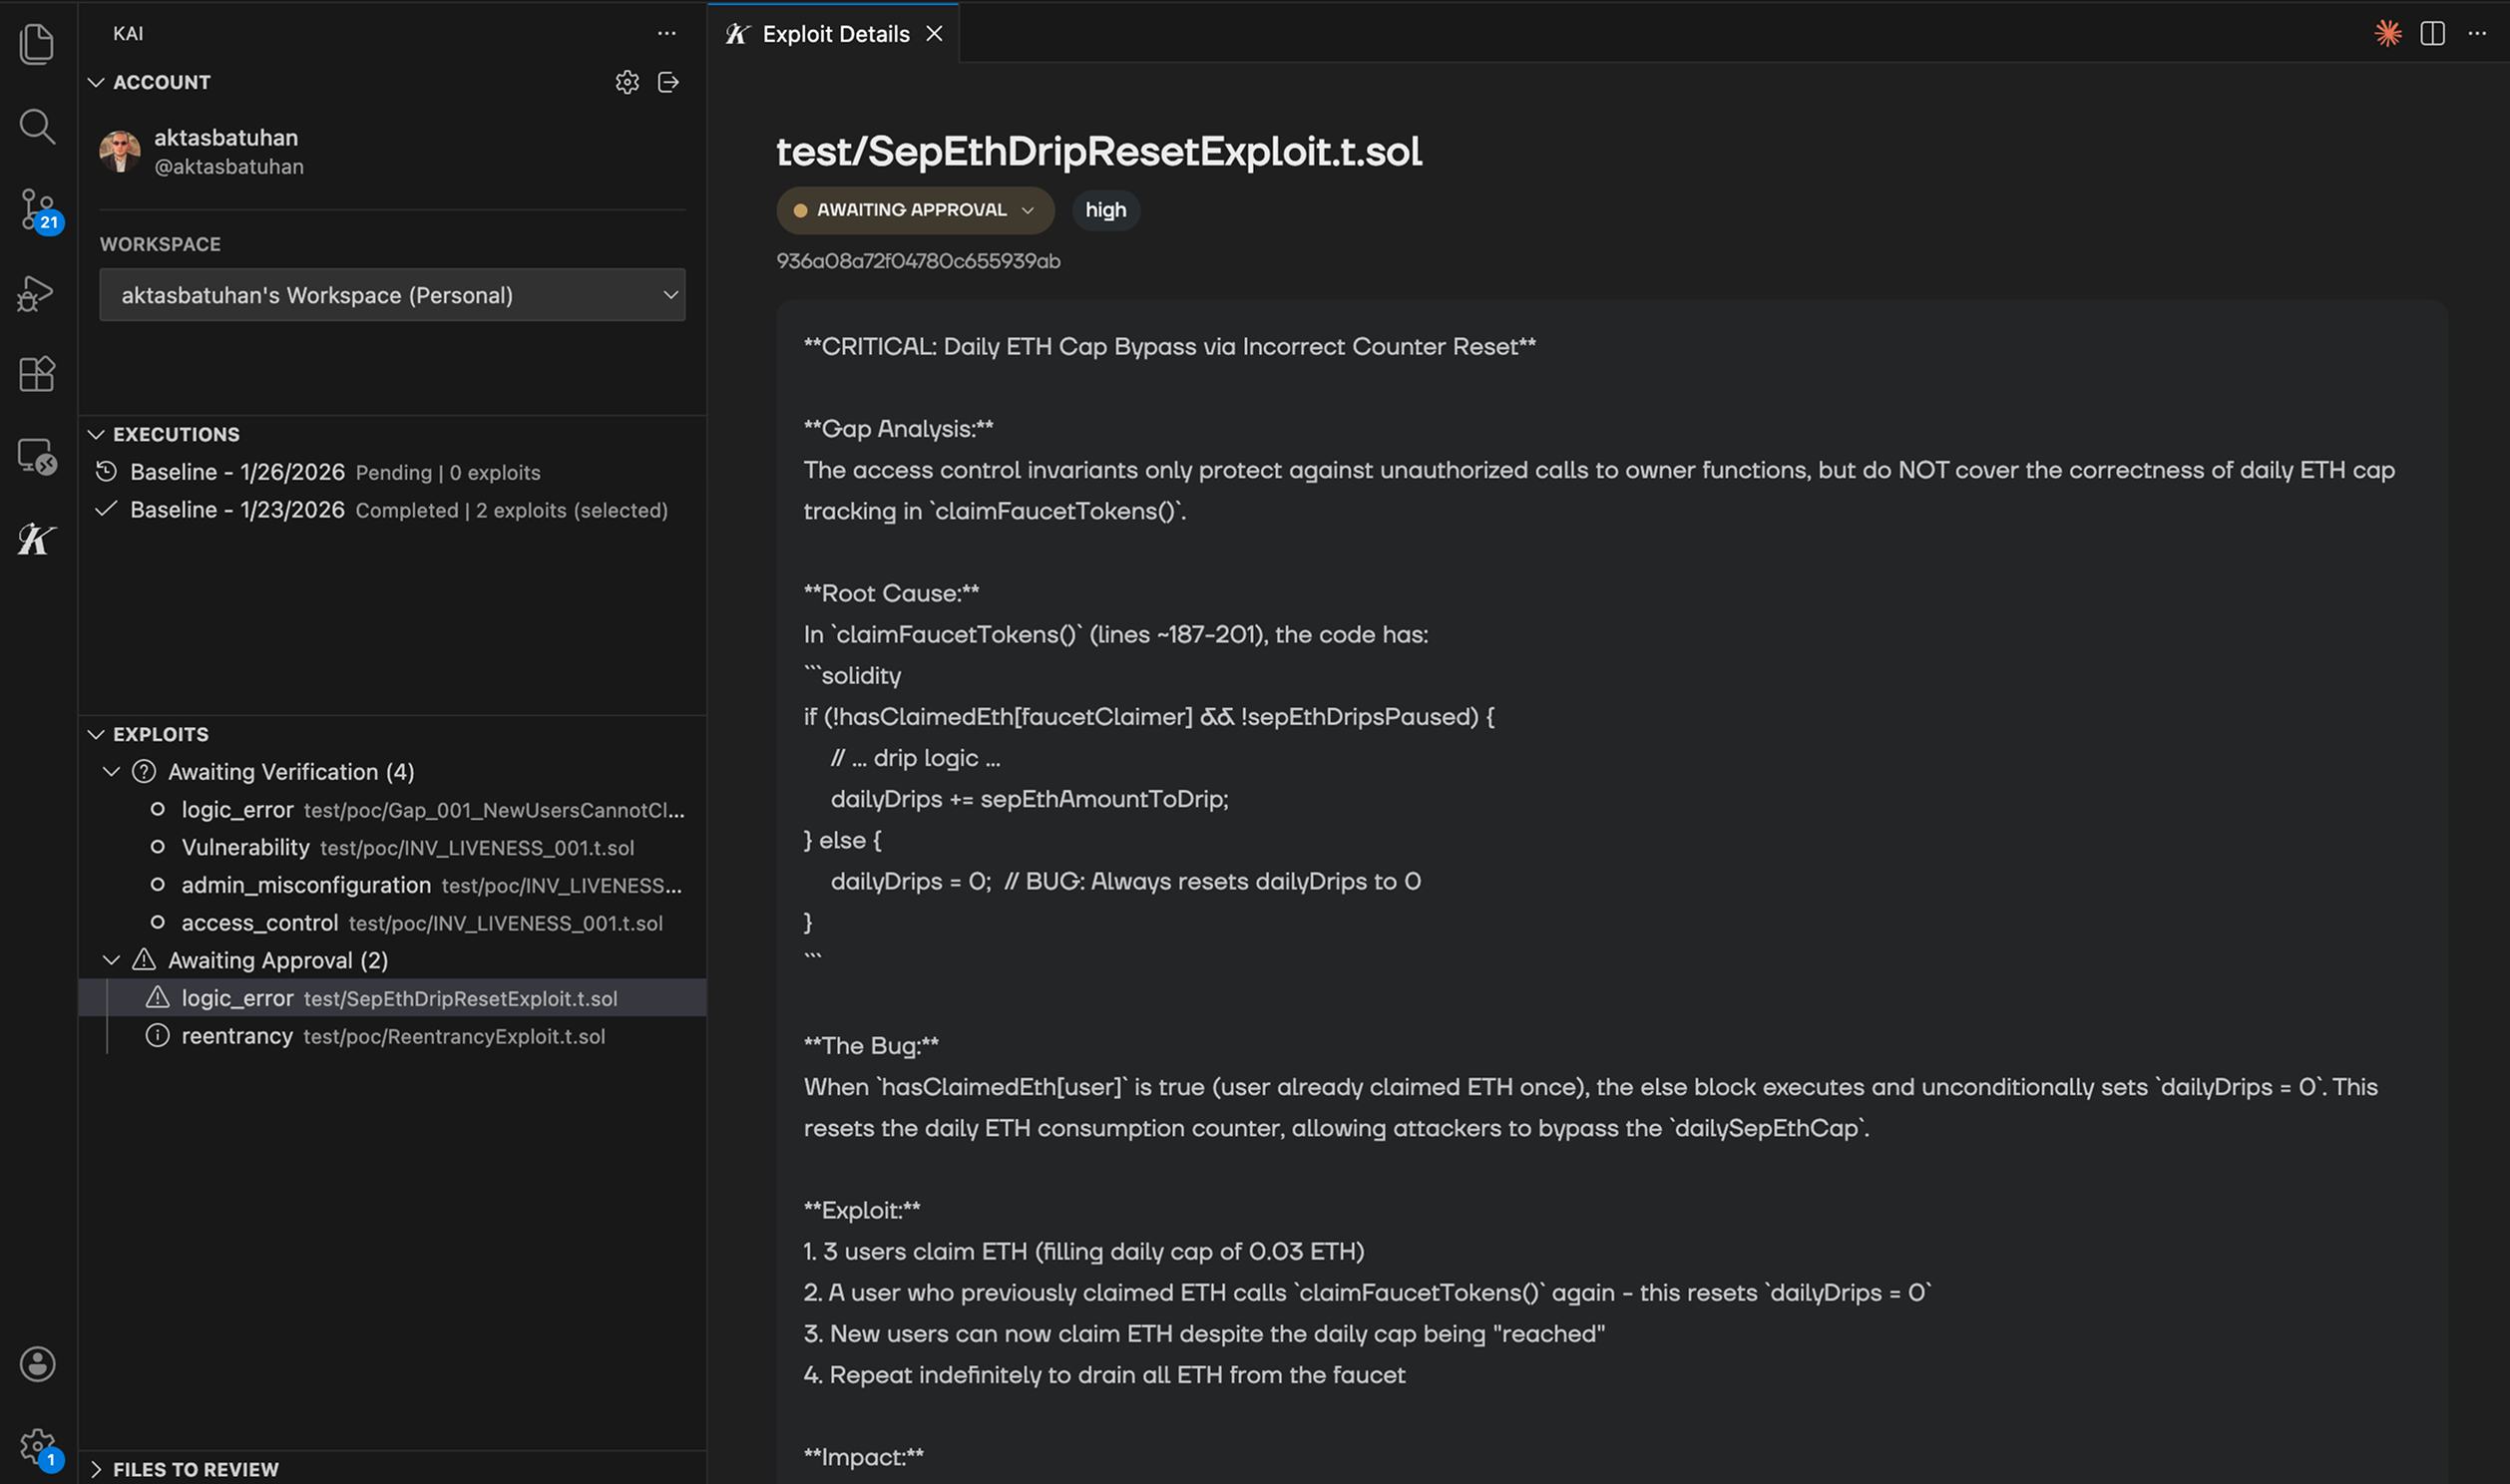Click the orange KAI spark icon above the editor
The image size is (2510, 1484).
pos(2387,33)
